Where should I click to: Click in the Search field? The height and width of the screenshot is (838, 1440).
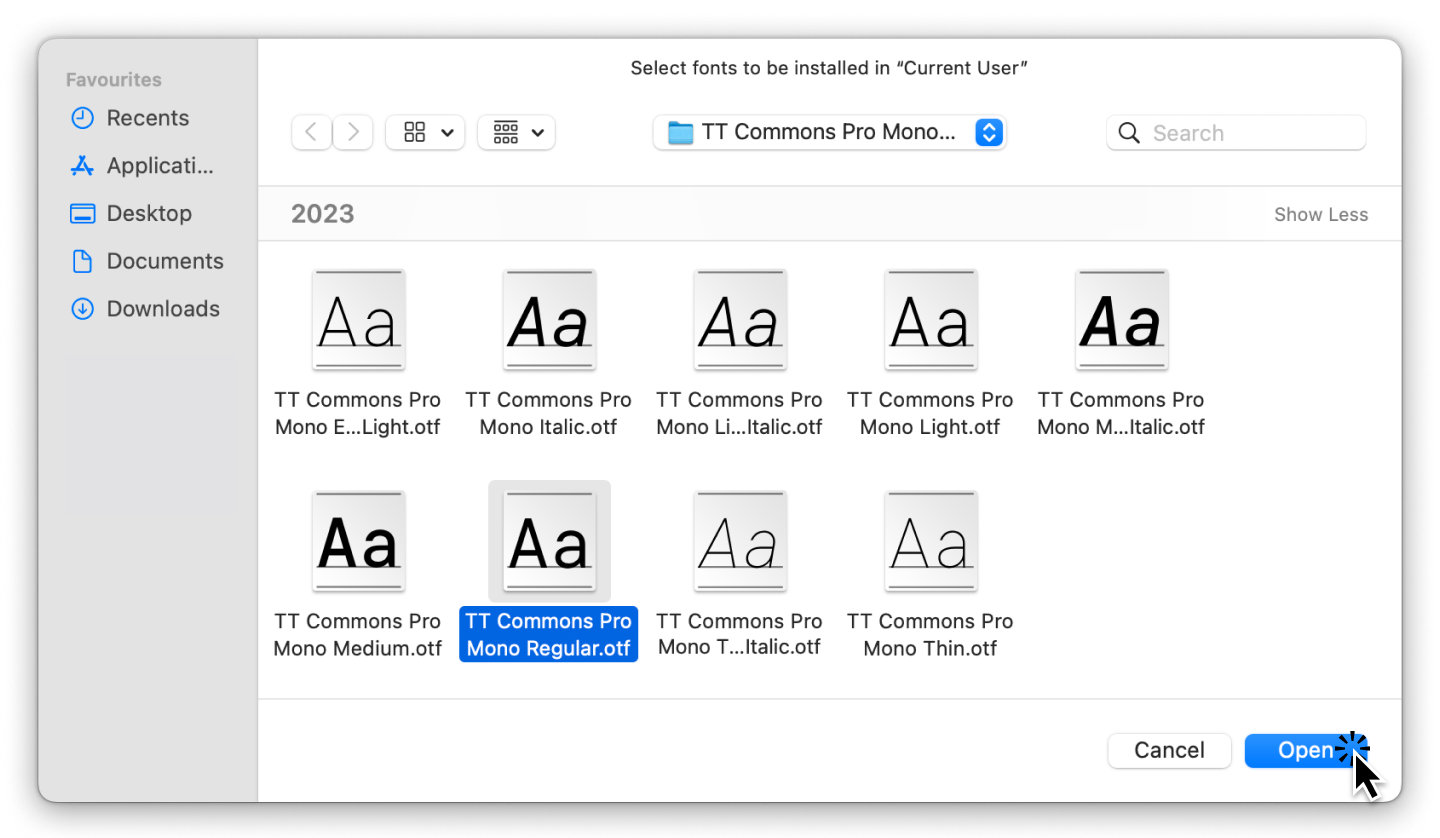(1236, 133)
